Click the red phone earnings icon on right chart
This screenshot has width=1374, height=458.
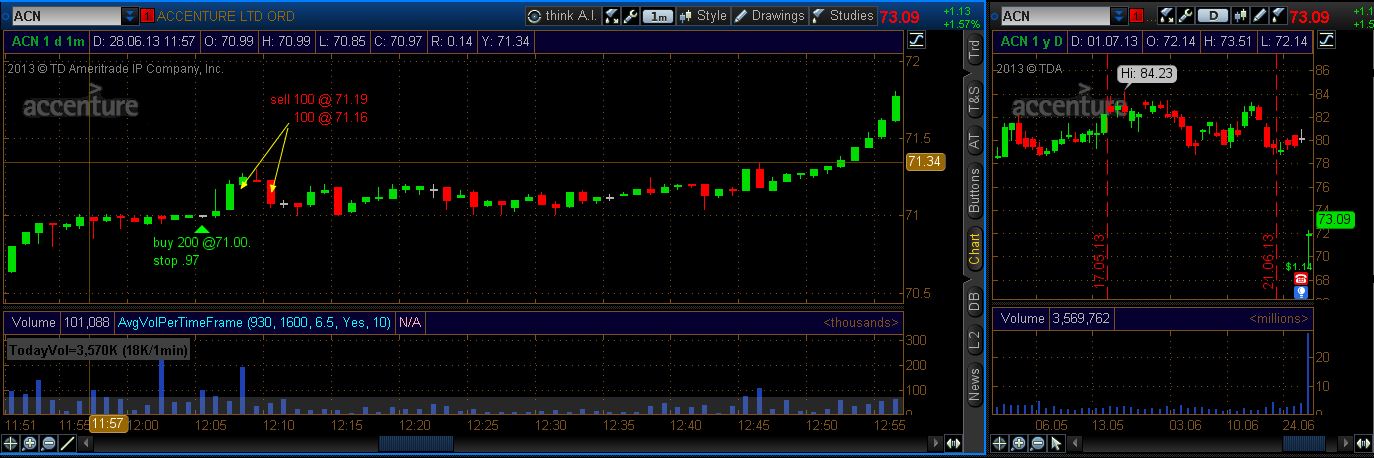tap(1300, 280)
